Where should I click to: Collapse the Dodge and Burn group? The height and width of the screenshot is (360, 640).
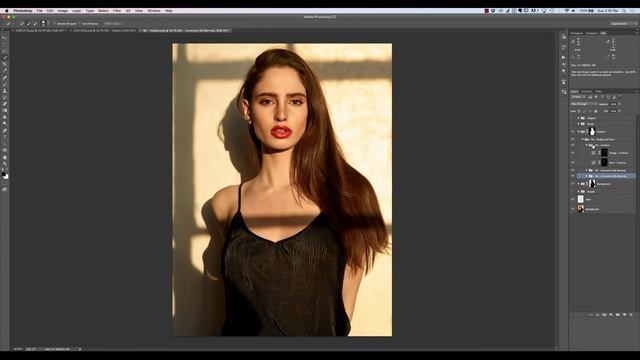[x=582, y=139]
